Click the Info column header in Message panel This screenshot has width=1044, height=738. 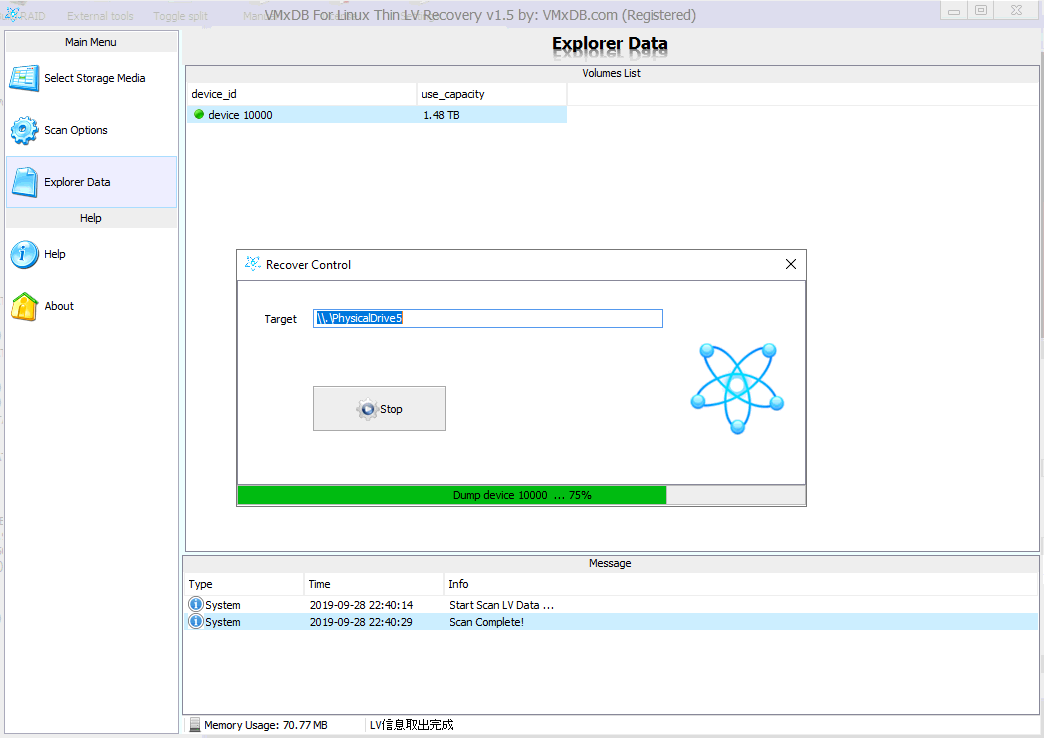tap(741, 584)
